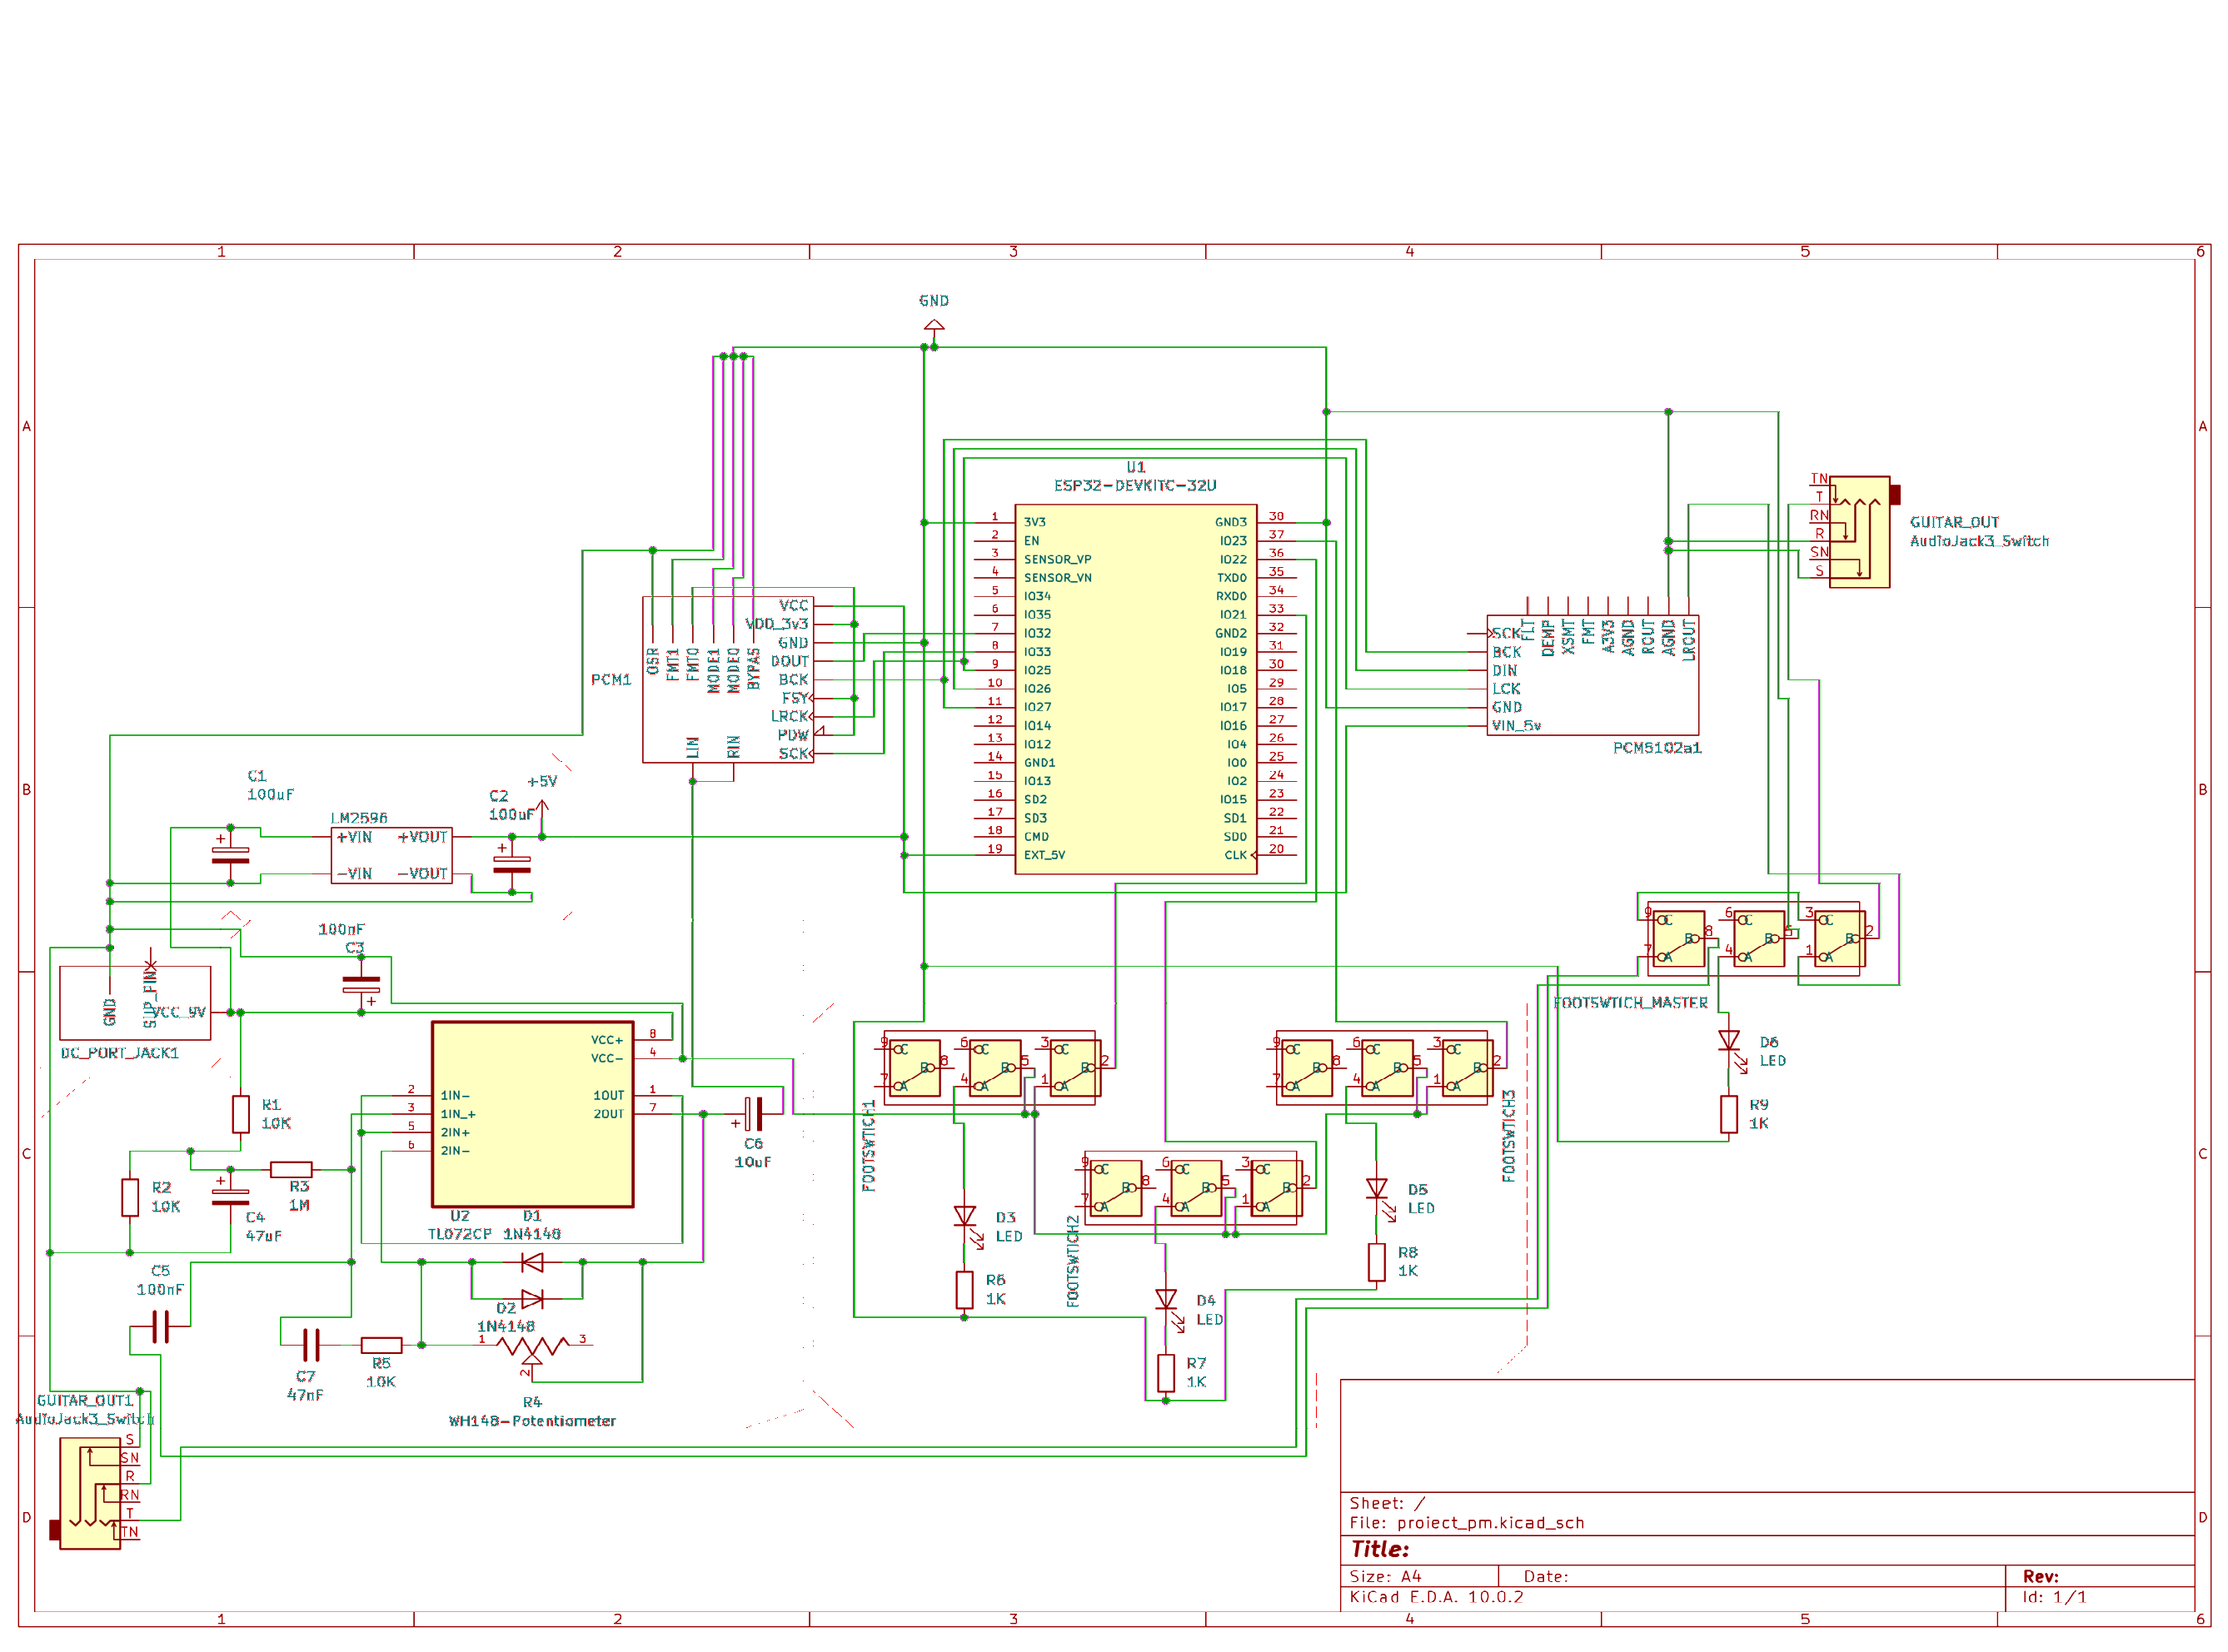Pick the C5 100nF capacitor symbol
This screenshot has height=1652, width=2228.
point(160,1327)
